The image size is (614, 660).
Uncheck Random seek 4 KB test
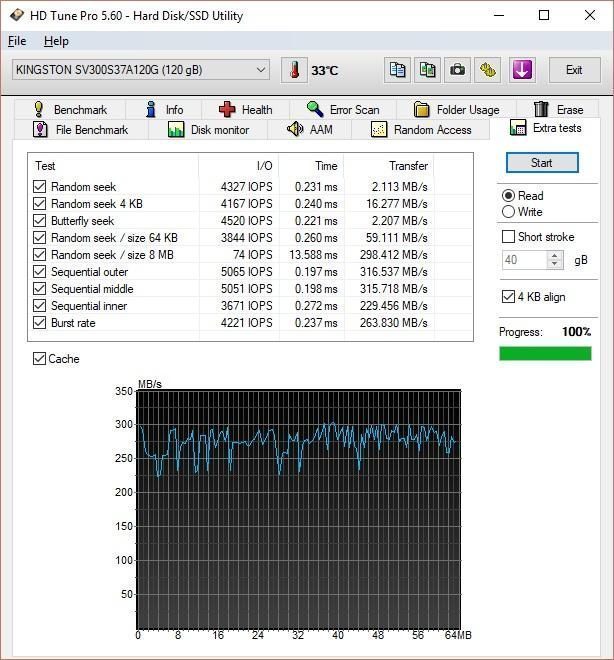[x=40, y=203]
